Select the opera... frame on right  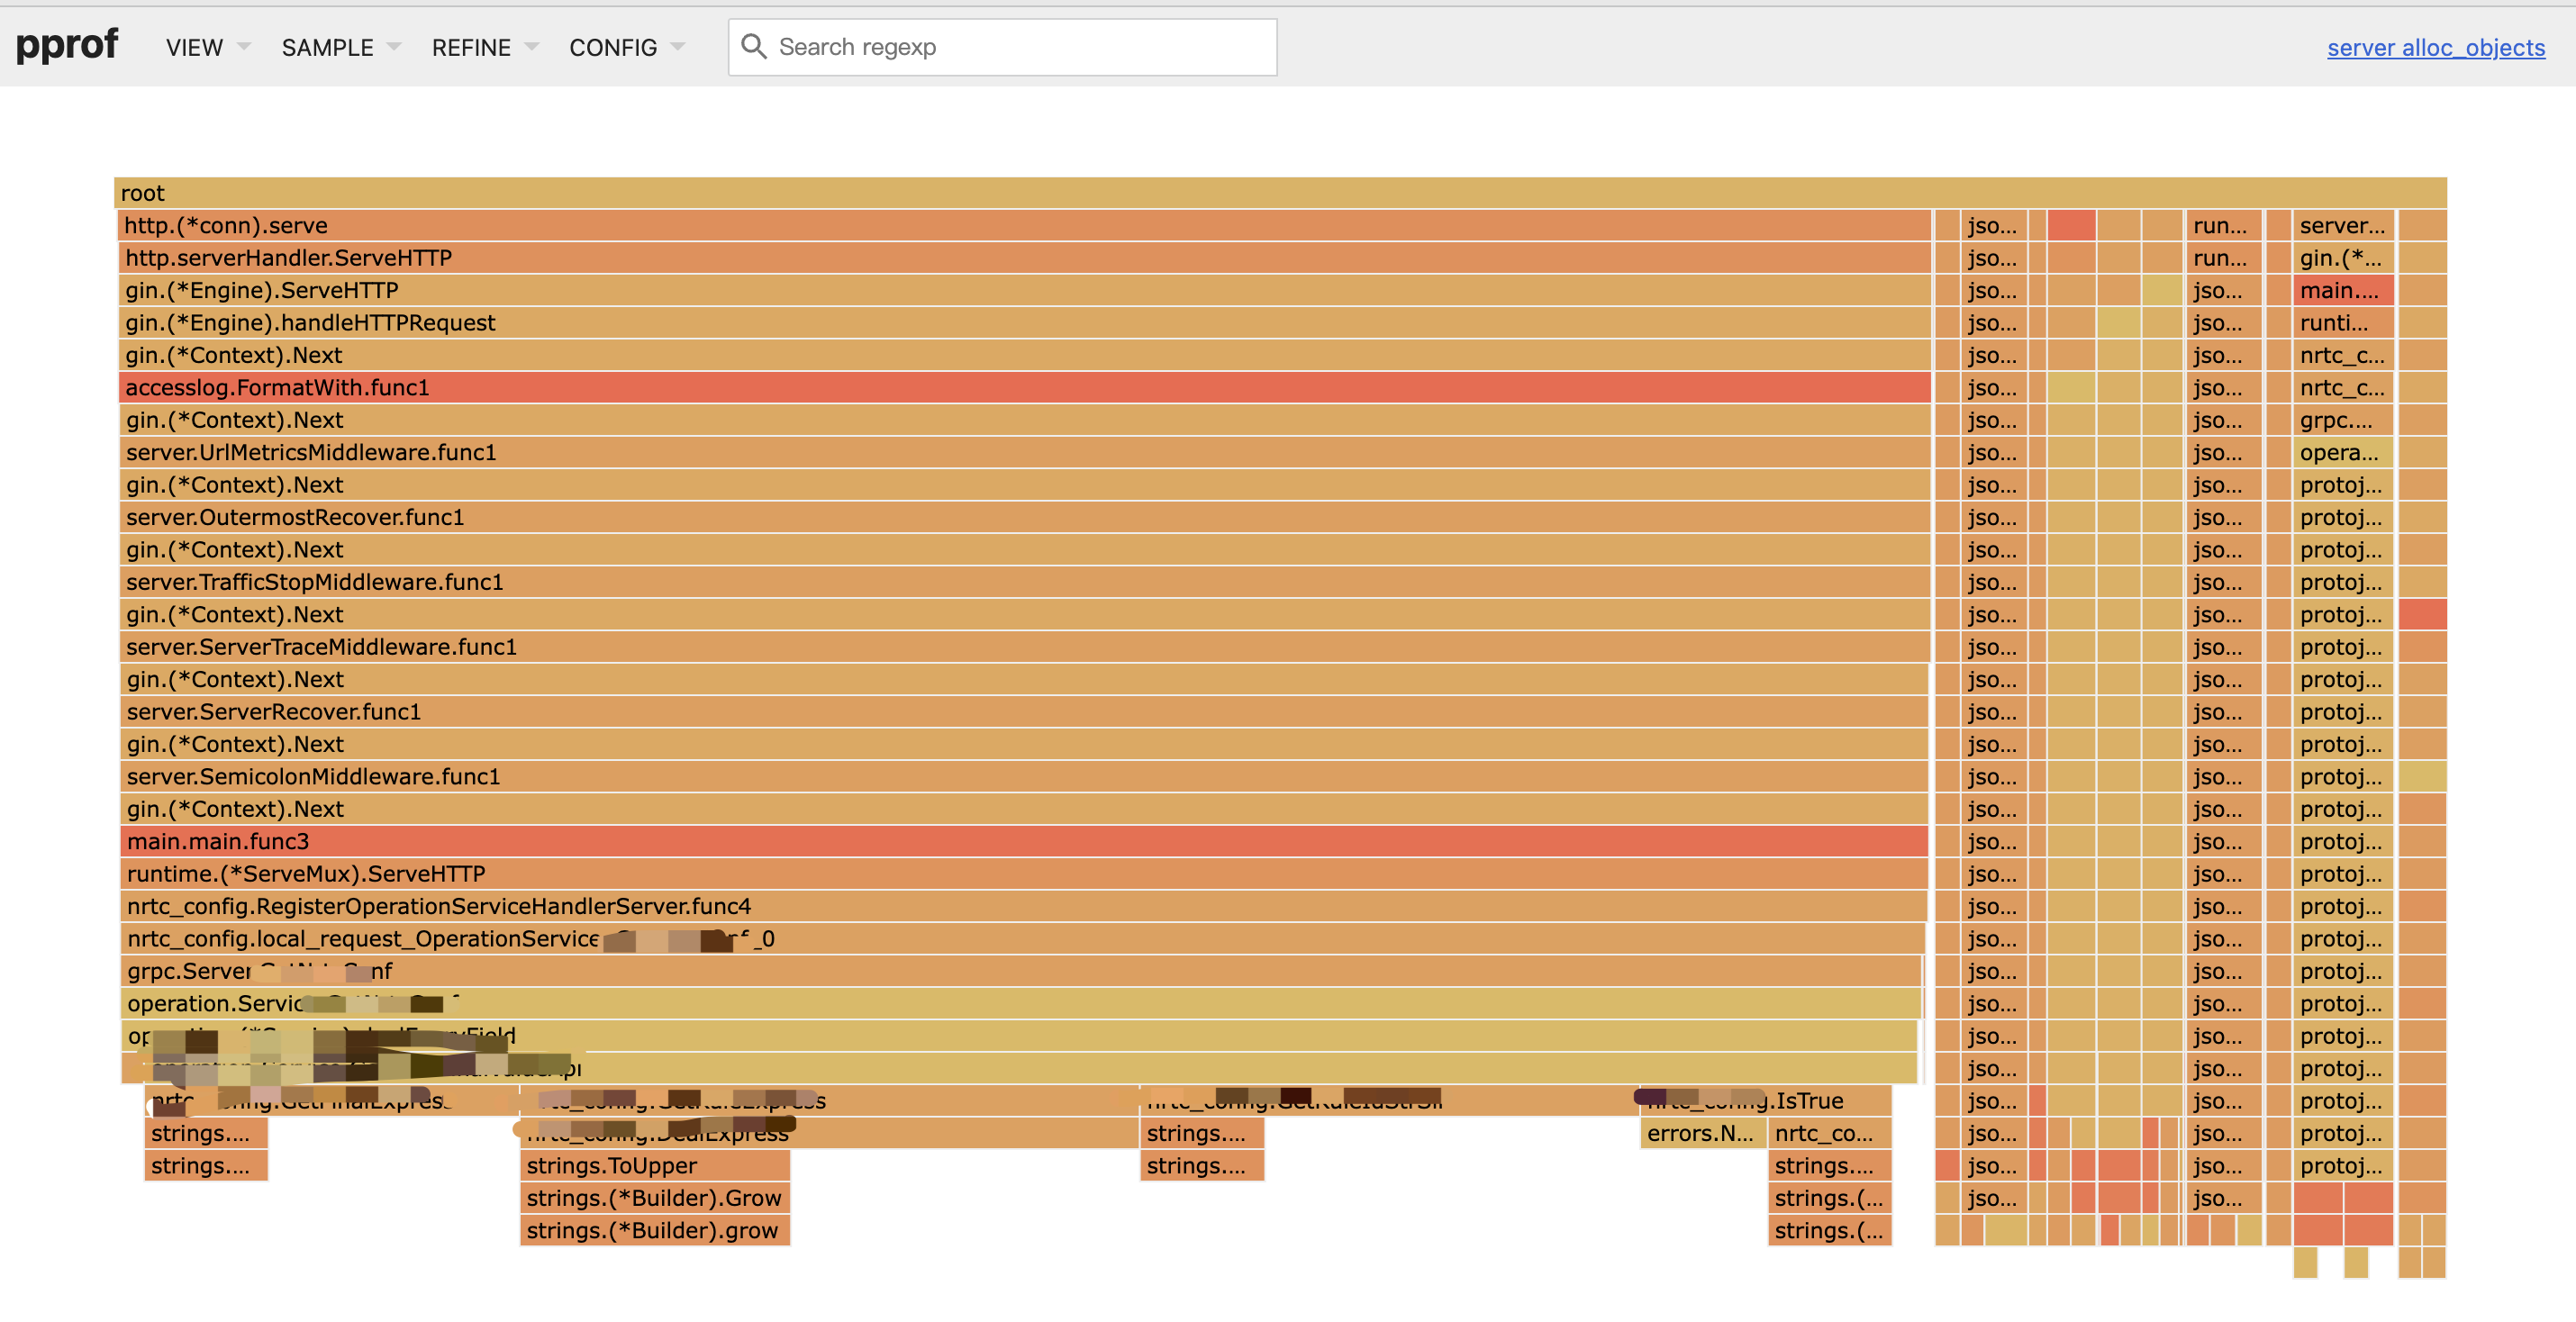(x=2342, y=453)
